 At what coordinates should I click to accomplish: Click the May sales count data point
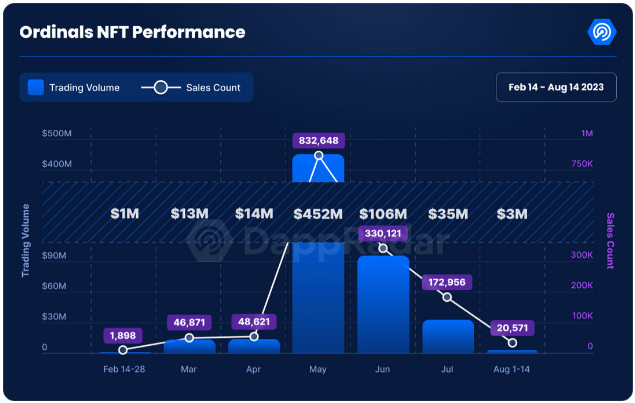(319, 156)
